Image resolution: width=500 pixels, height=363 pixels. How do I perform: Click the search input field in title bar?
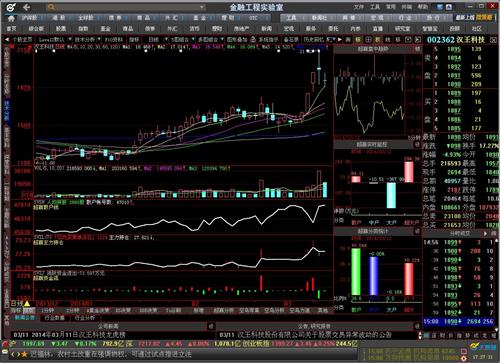126,7
